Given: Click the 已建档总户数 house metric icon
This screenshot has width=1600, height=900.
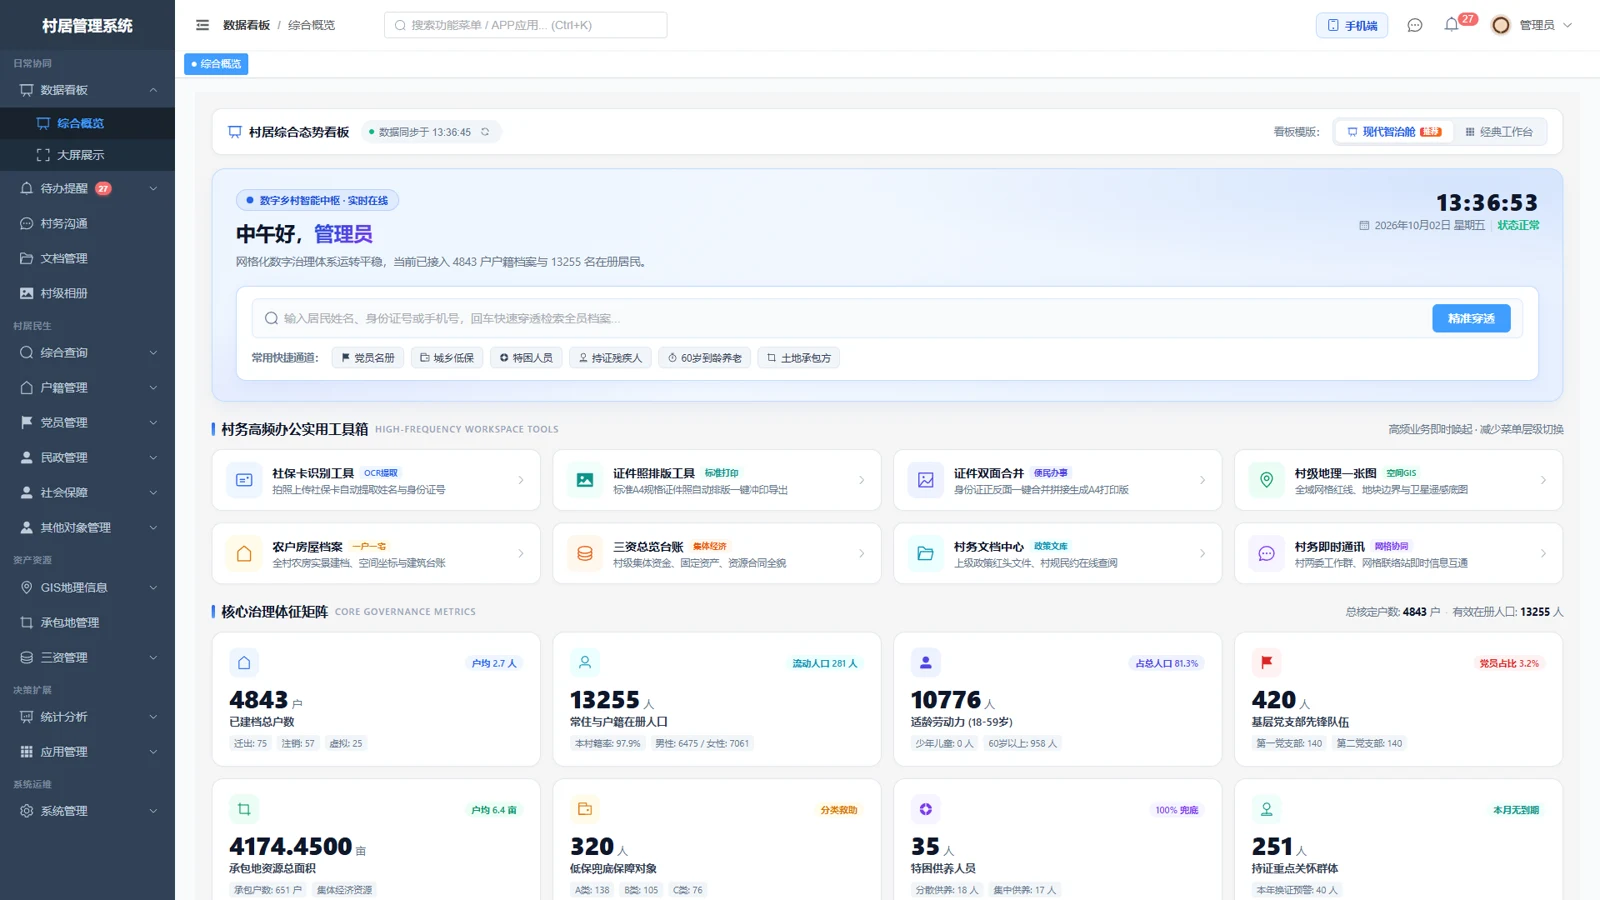Looking at the screenshot, I should tap(244, 662).
